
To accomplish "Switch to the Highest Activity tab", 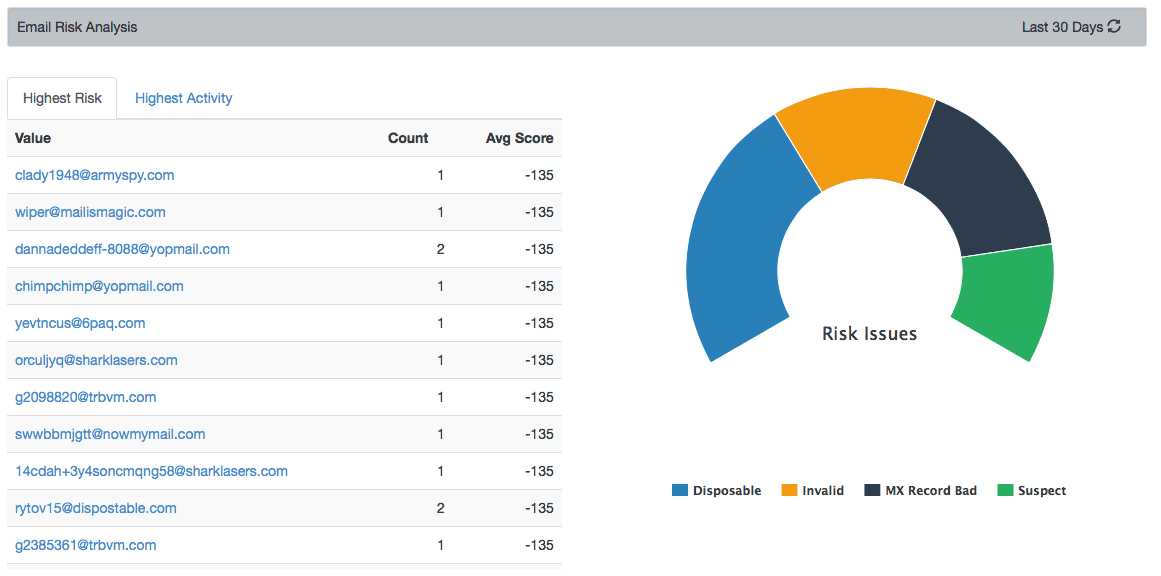I will pos(183,97).
